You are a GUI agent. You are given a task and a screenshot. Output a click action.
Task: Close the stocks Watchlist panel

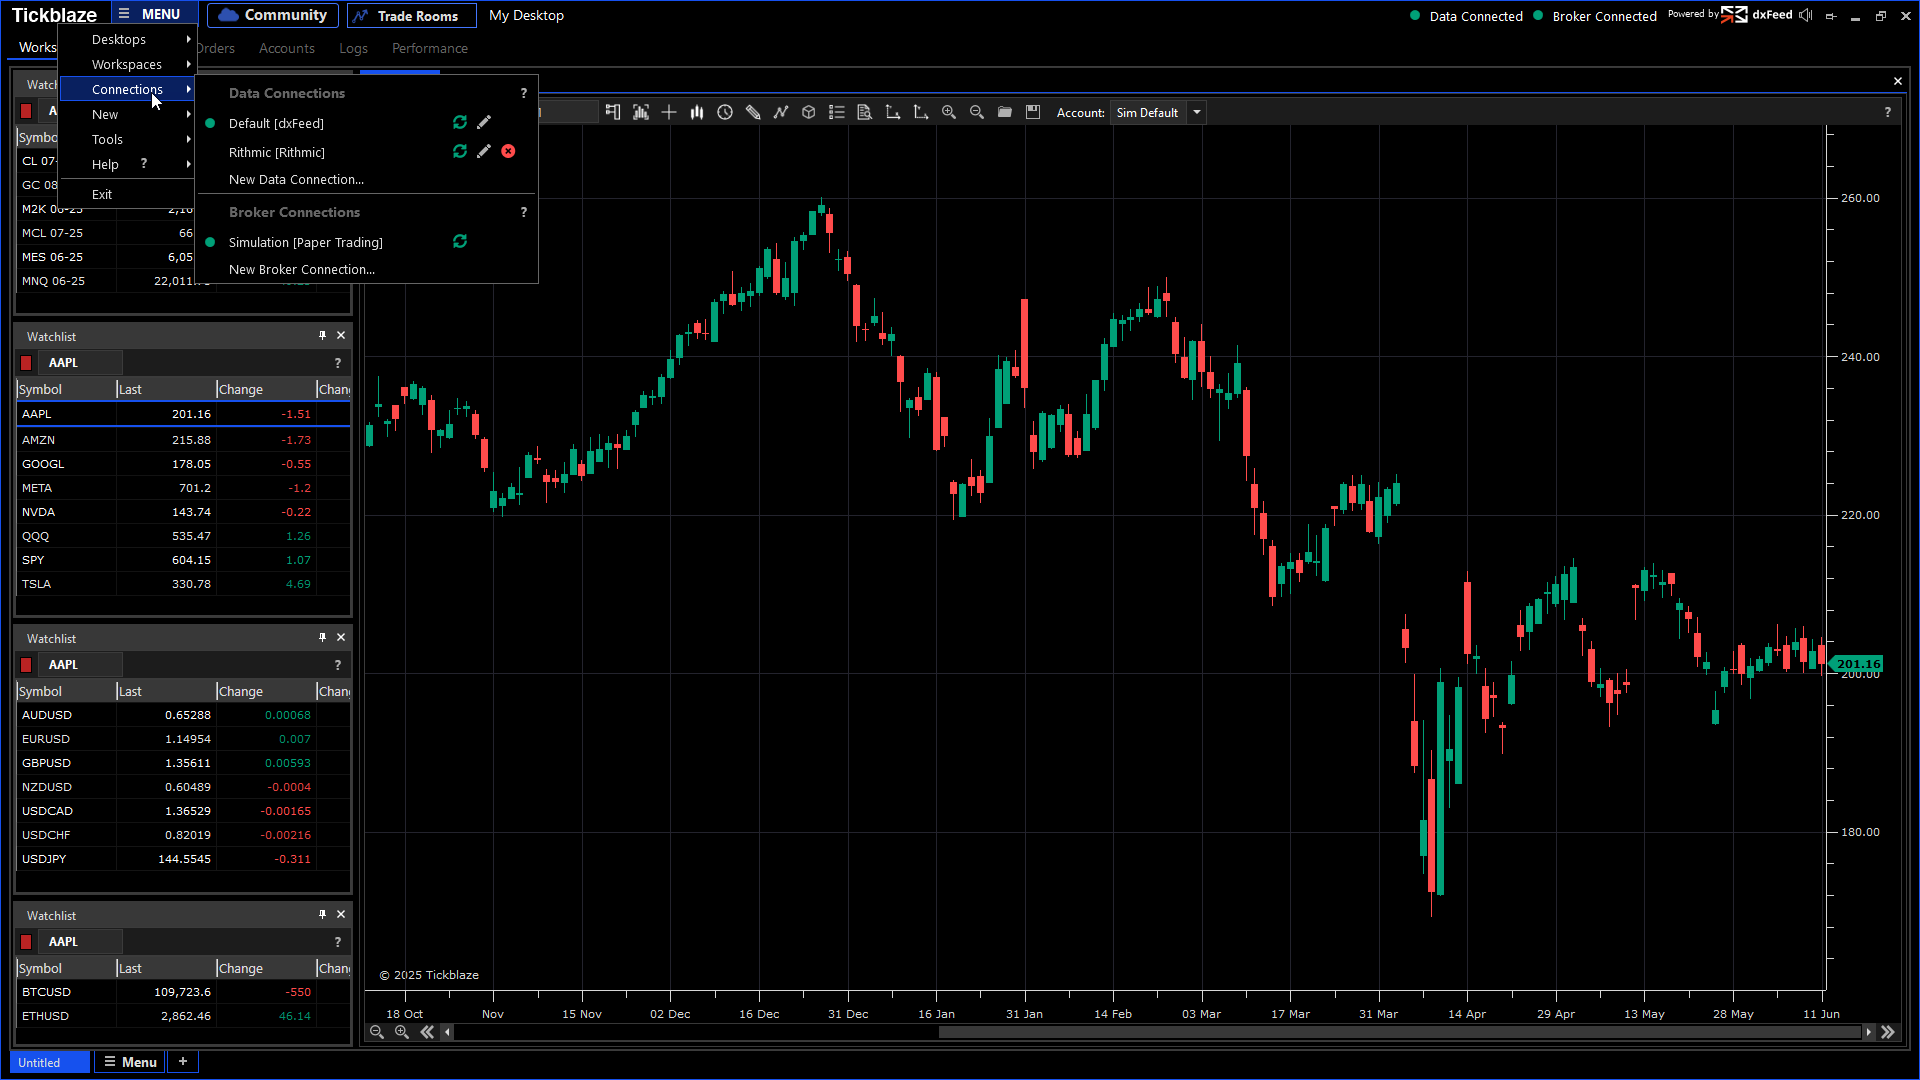pos(341,336)
